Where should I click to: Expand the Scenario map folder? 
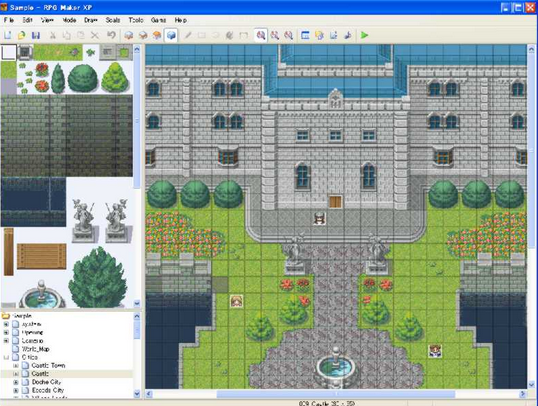click(6, 340)
